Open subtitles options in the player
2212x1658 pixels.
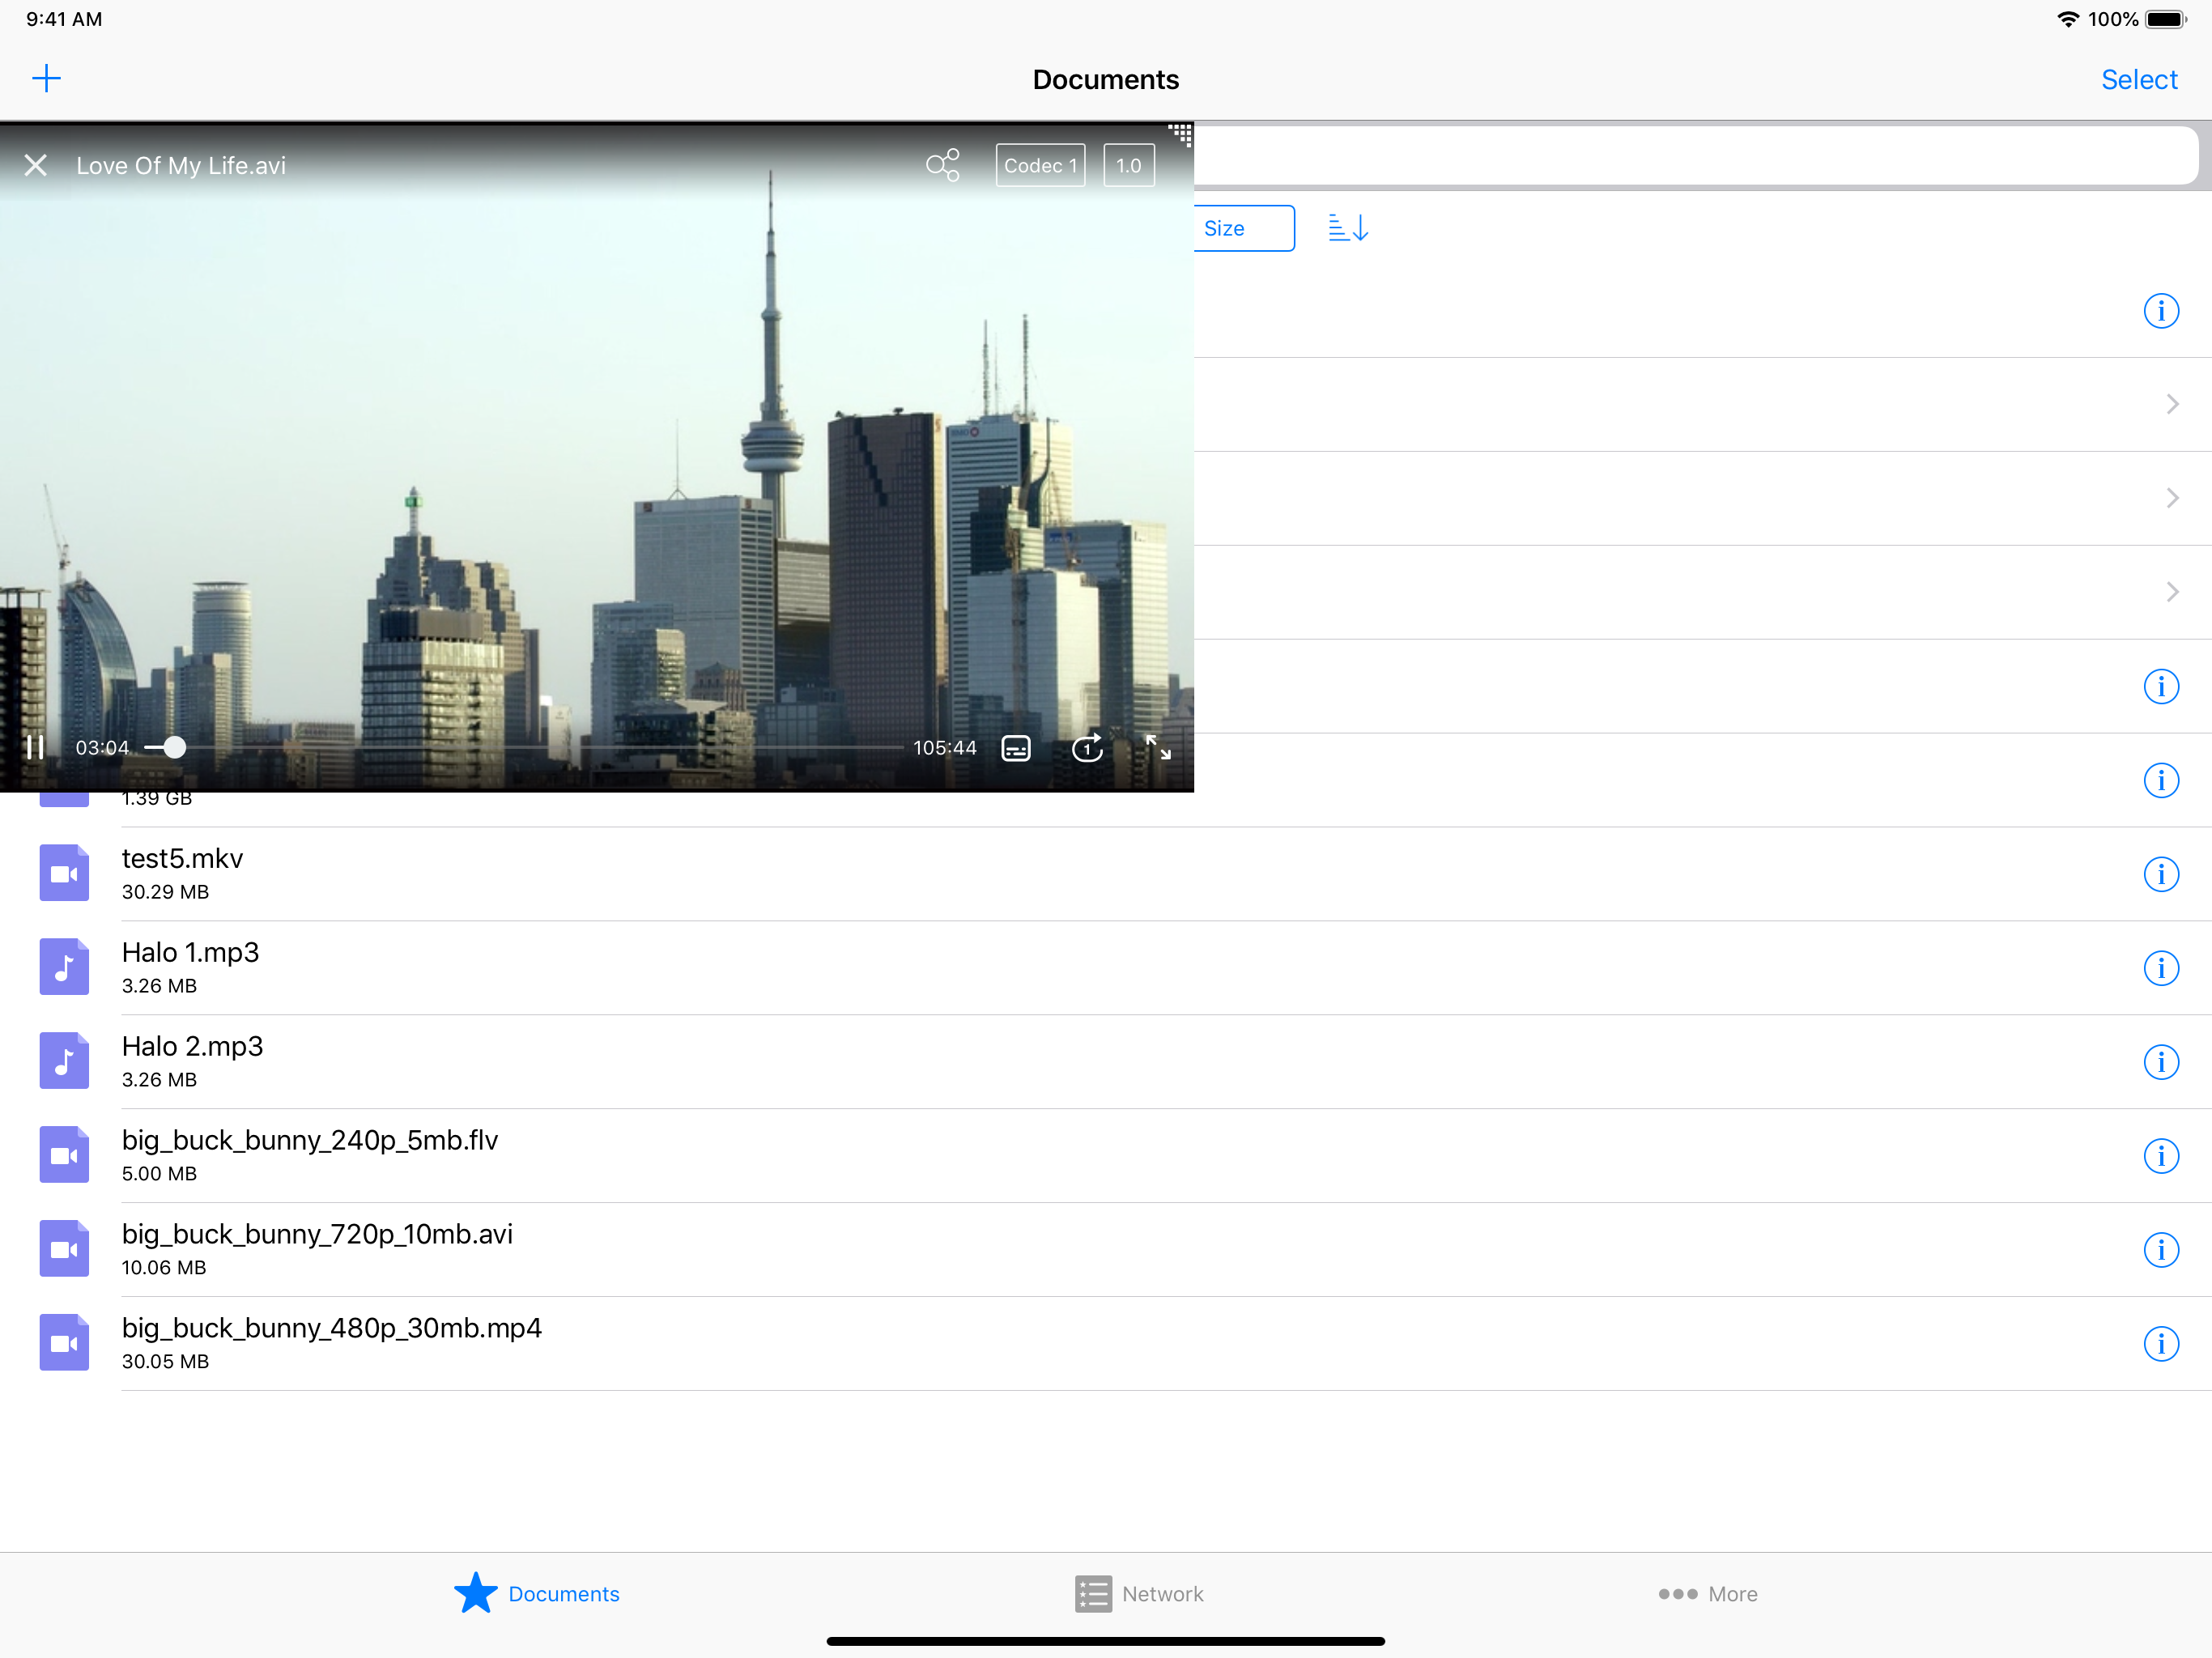pyautogui.click(x=1015, y=748)
